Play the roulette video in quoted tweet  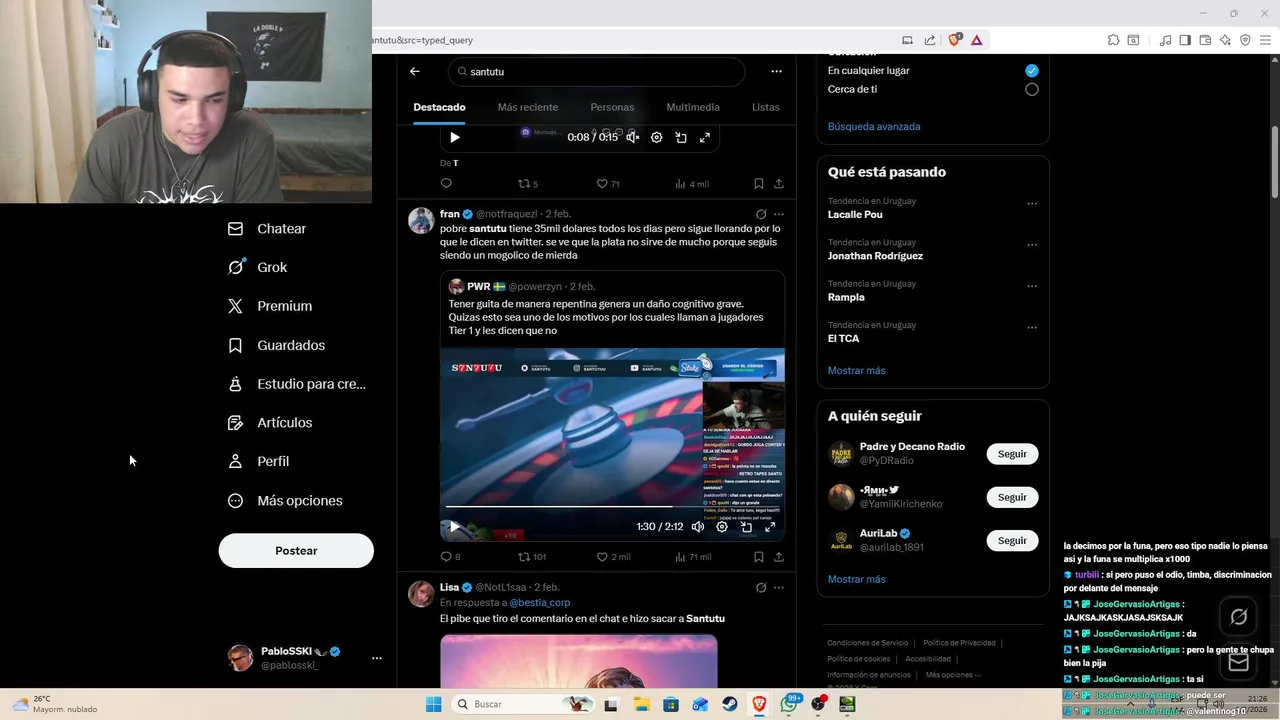(x=454, y=526)
